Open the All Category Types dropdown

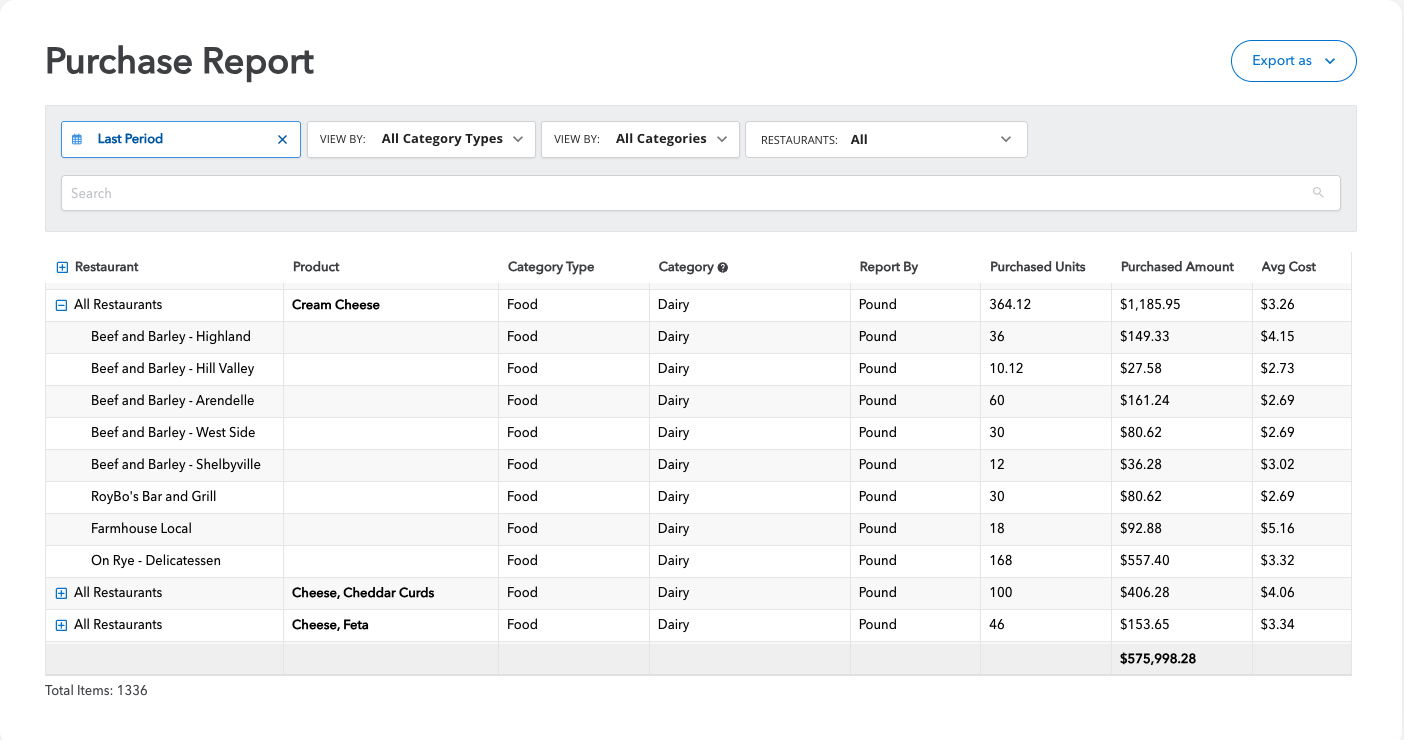pos(421,139)
